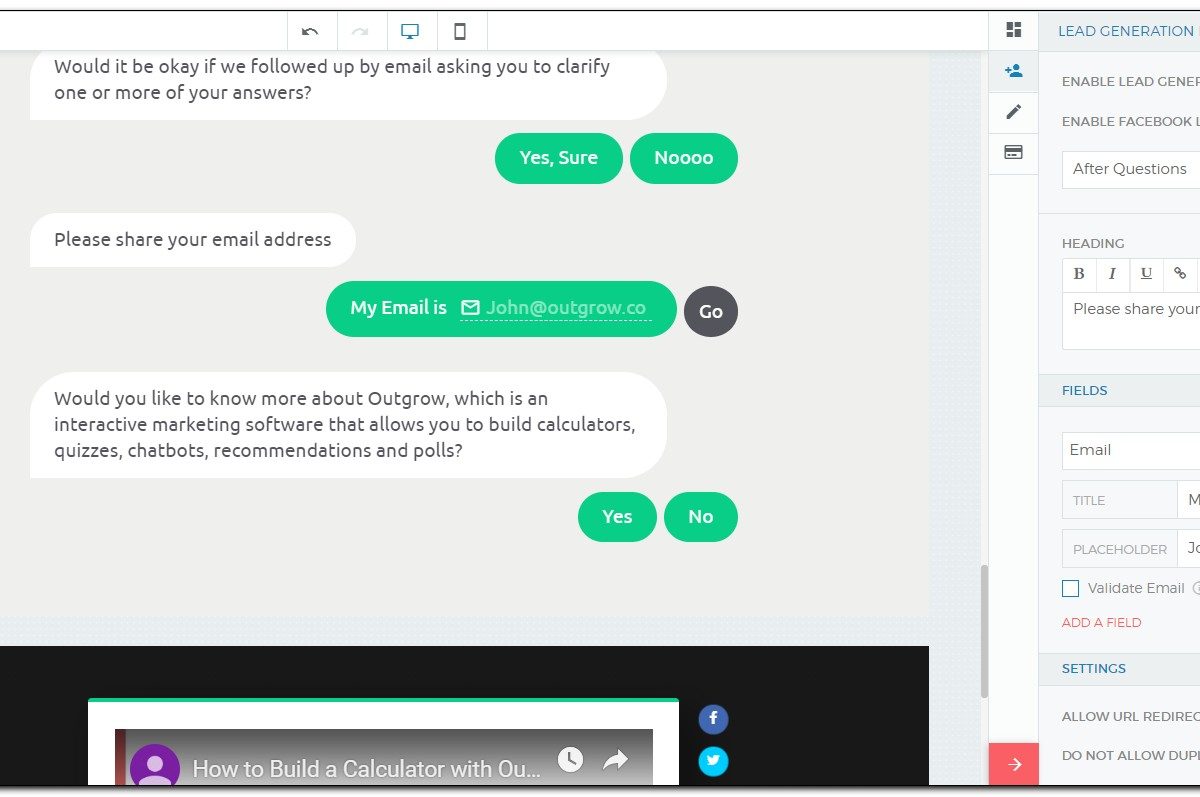Enable the Validate Email checkbox
The width and height of the screenshot is (1200, 797).
[x=1071, y=589]
